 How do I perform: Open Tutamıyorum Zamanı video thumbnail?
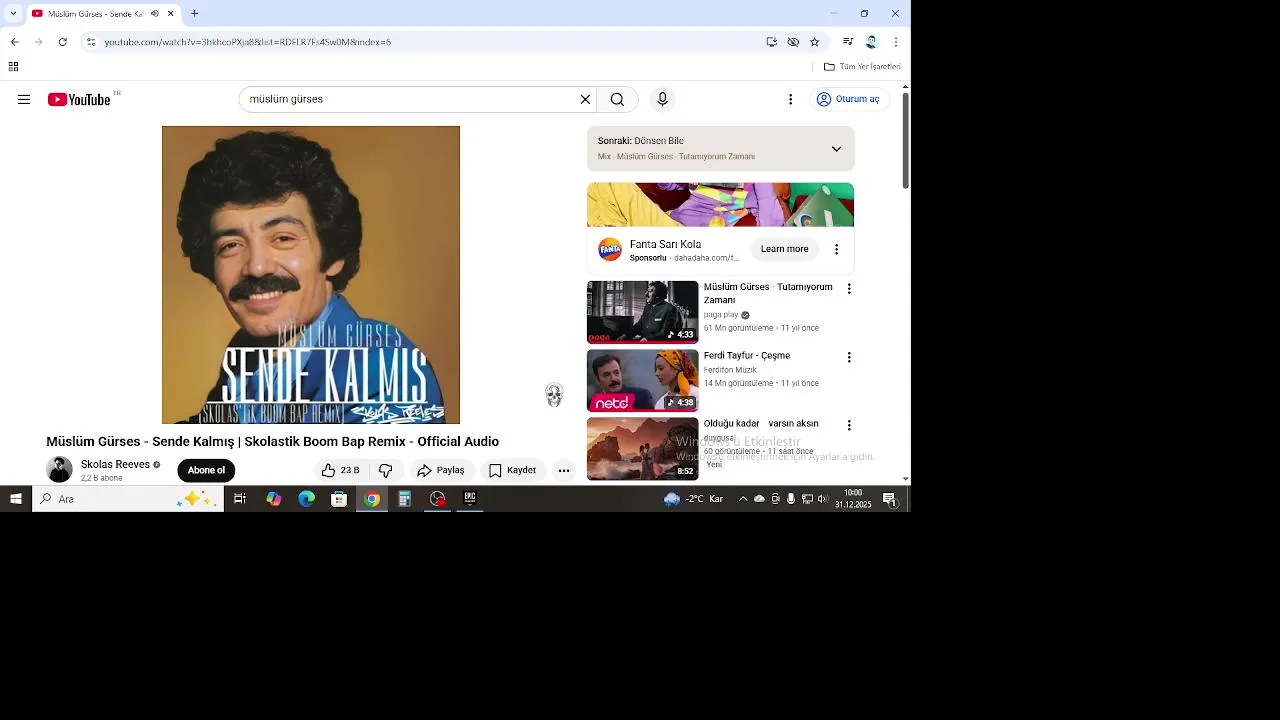pyautogui.click(x=642, y=312)
